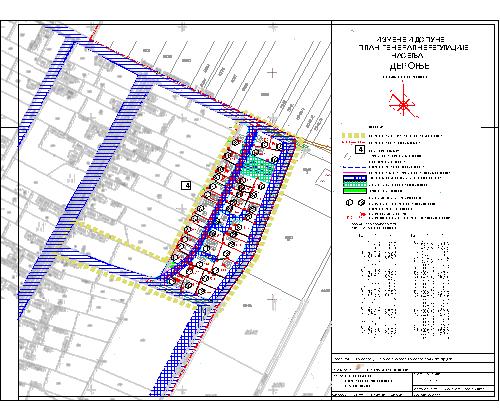Click the blue dashed line legend sample
Image resolution: width=500 pixels, height=420 pixels.
pyautogui.click(x=354, y=167)
